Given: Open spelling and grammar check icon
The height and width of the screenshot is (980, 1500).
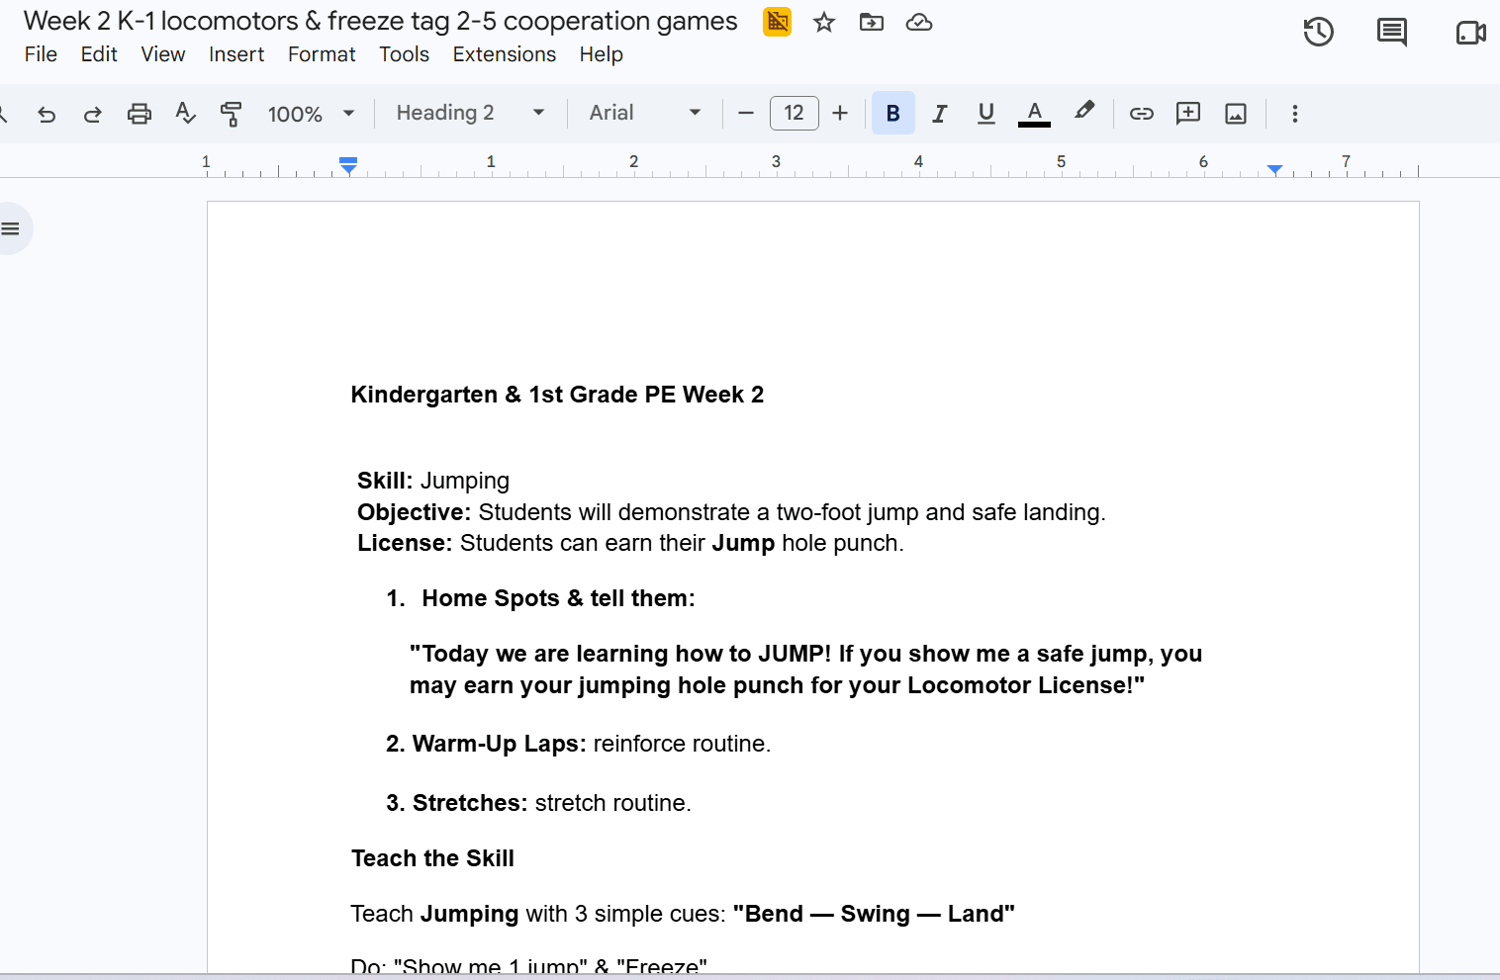Looking at the screenshot, I should click(x=185, y=114).
